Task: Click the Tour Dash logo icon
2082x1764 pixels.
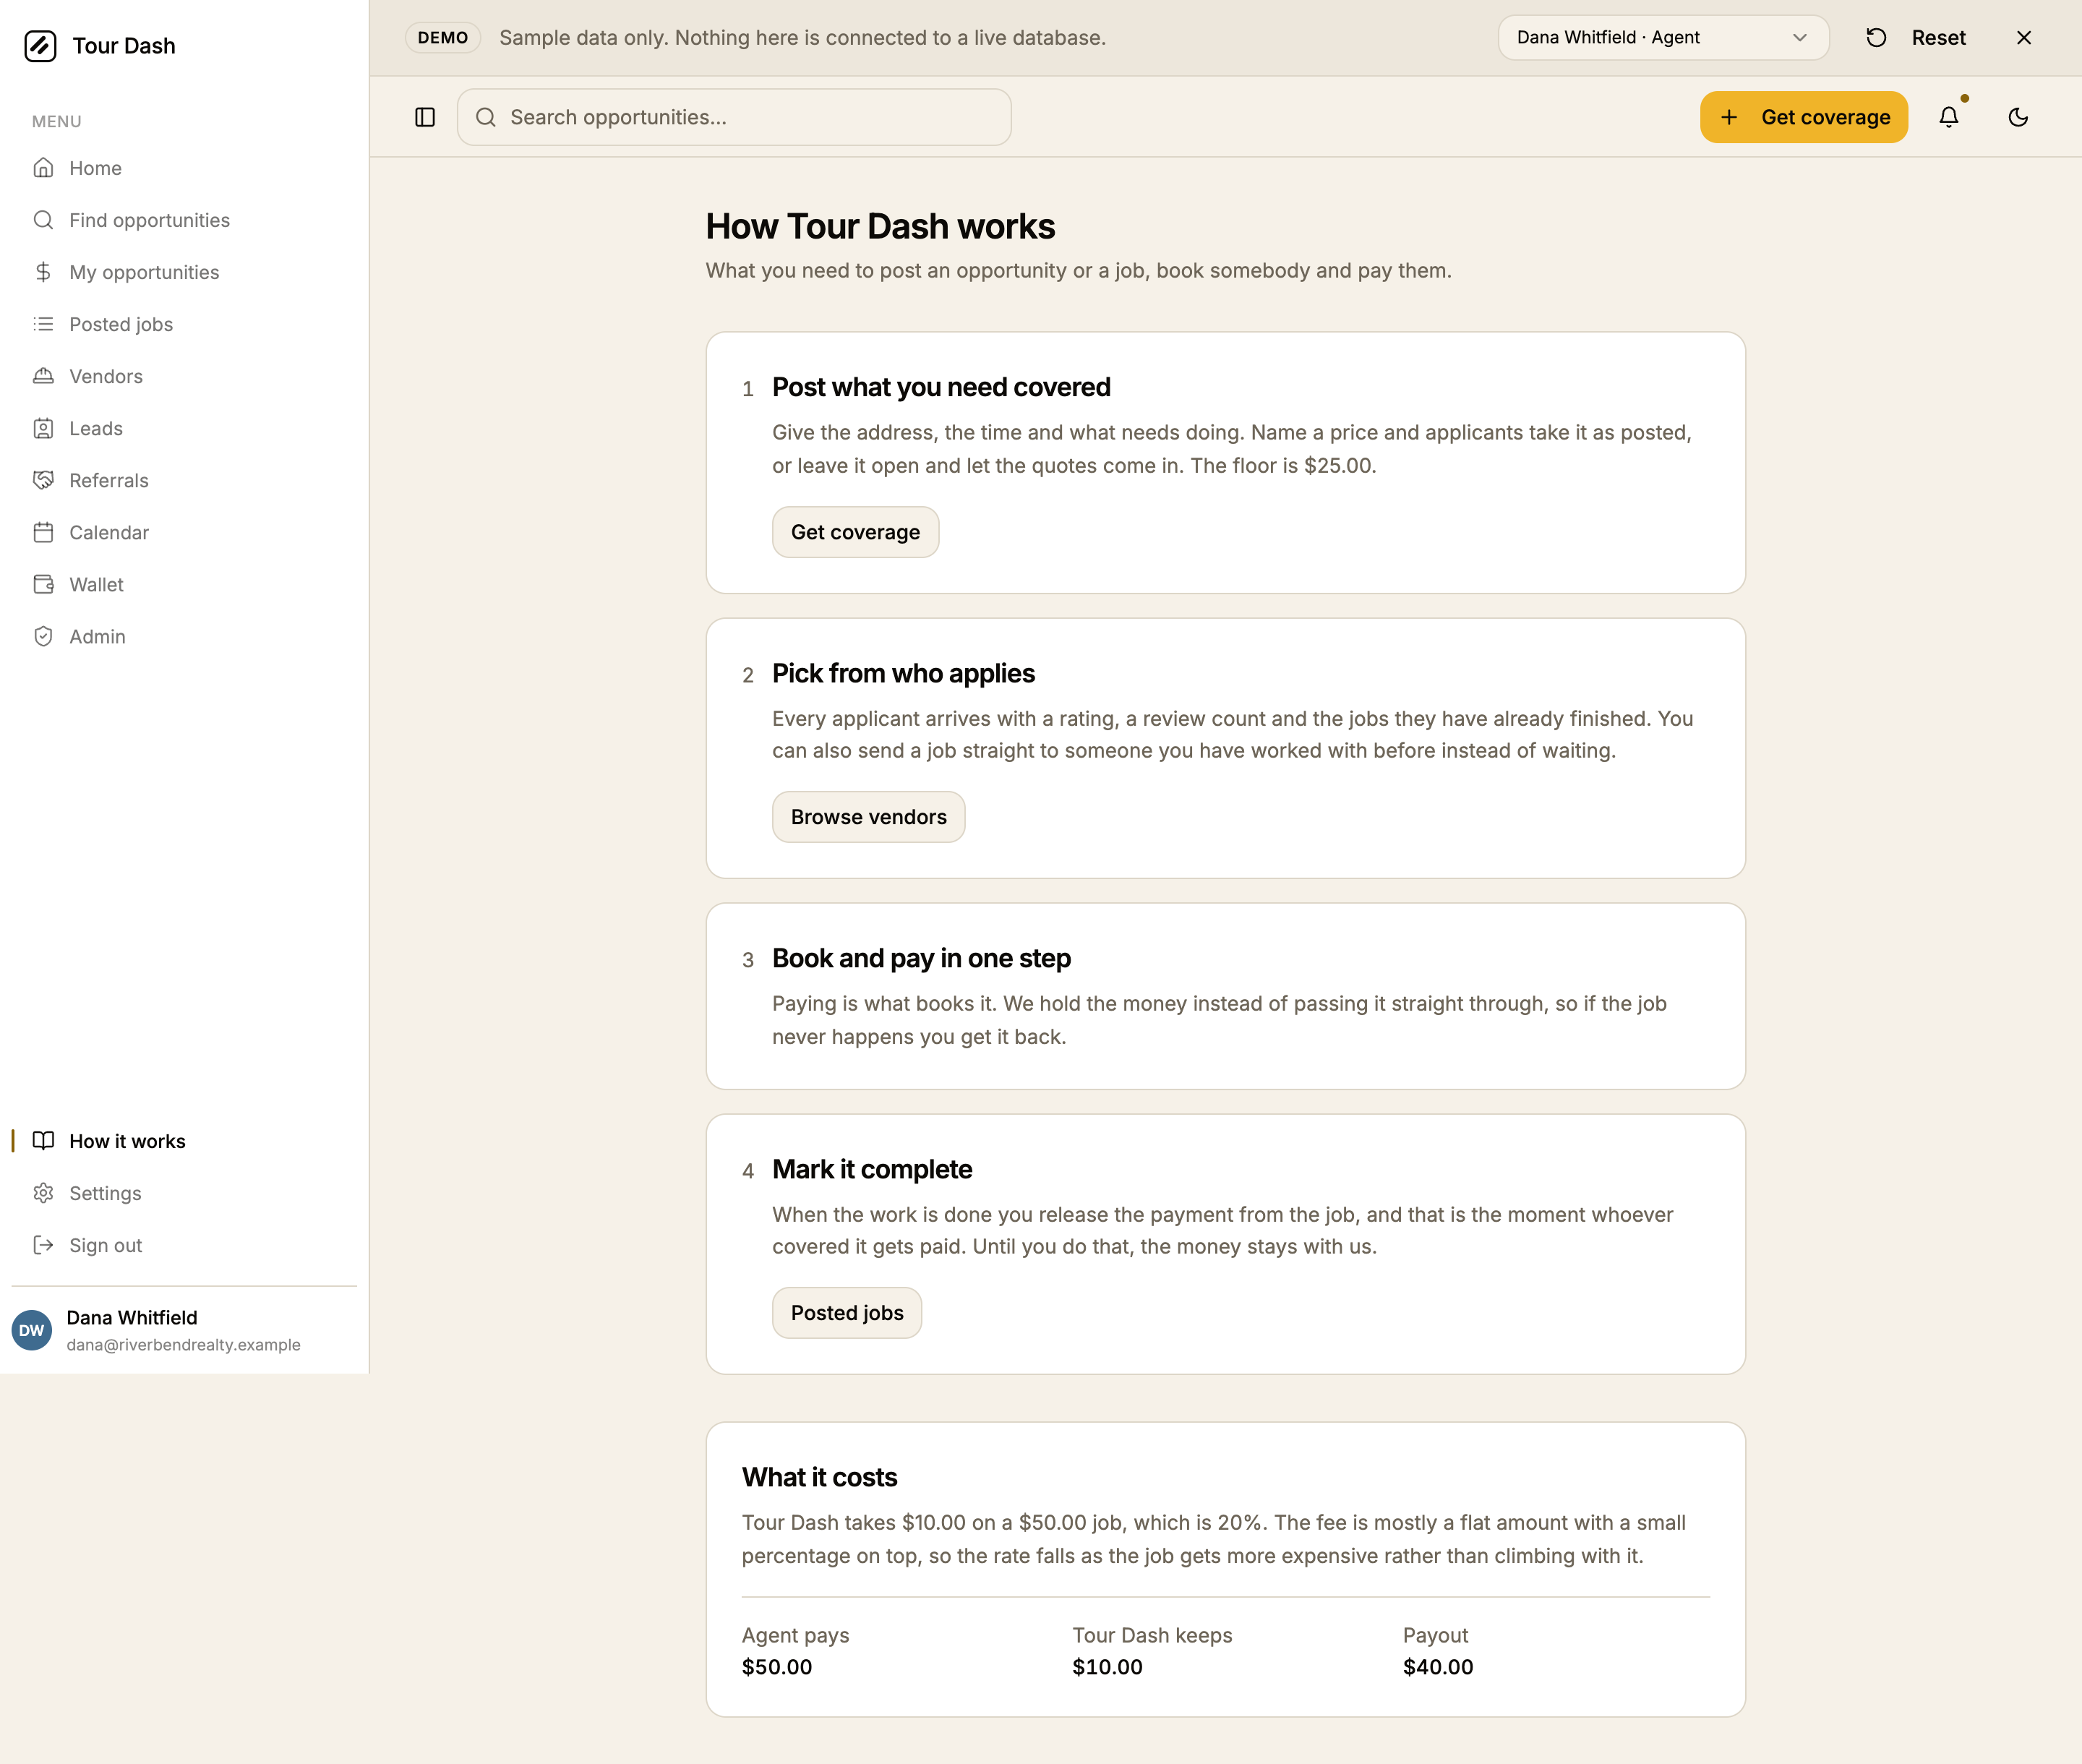Action: pos(40,46)
